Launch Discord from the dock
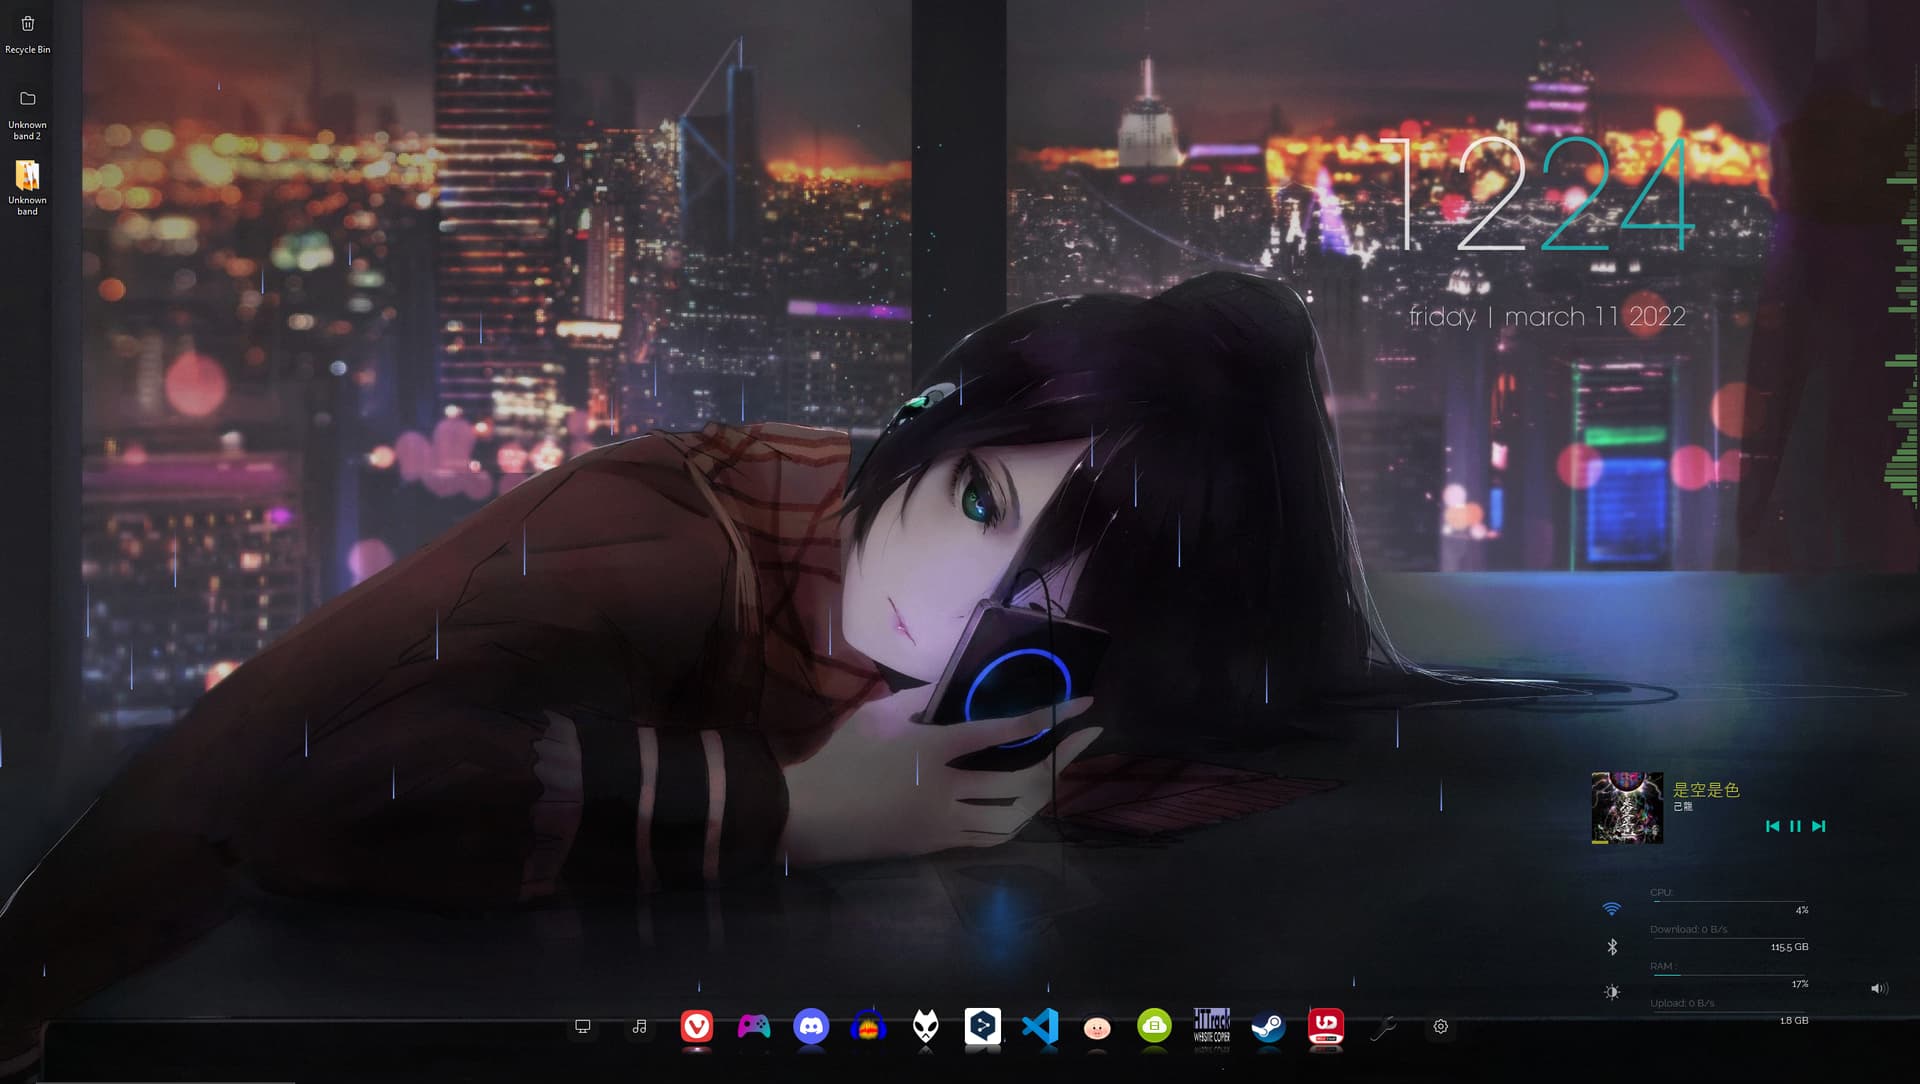This screenshot has height=1084, width=1920. point(811,1026)
